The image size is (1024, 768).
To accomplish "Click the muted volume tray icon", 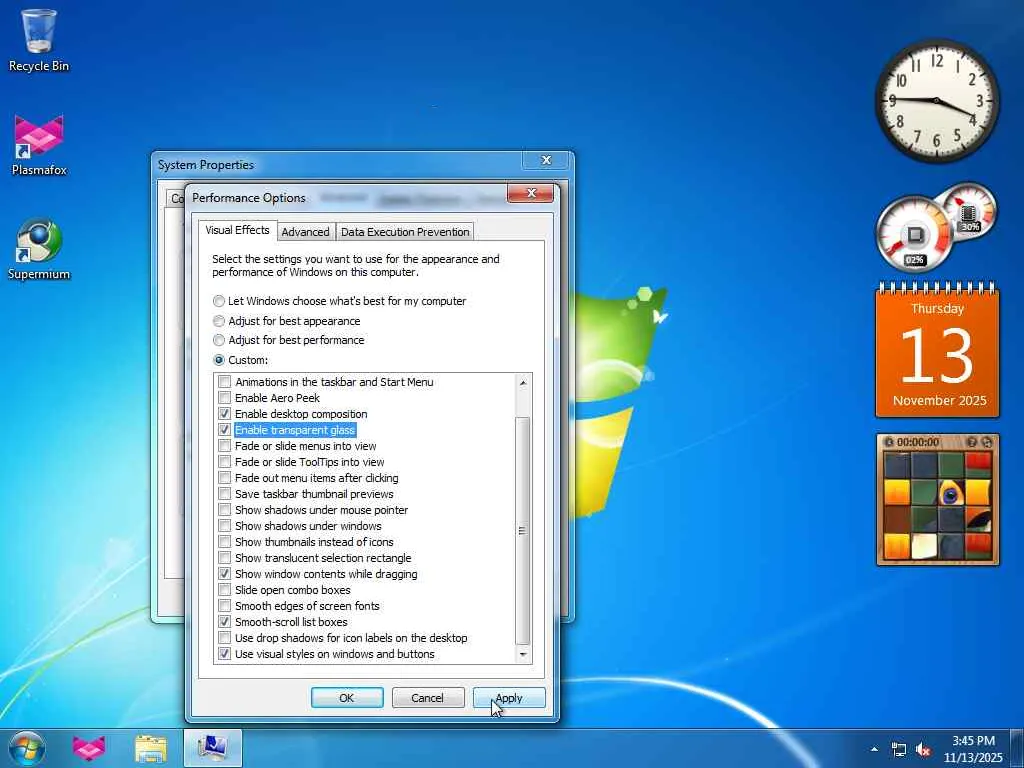I will pyautogui.click(x=923, y=749).
